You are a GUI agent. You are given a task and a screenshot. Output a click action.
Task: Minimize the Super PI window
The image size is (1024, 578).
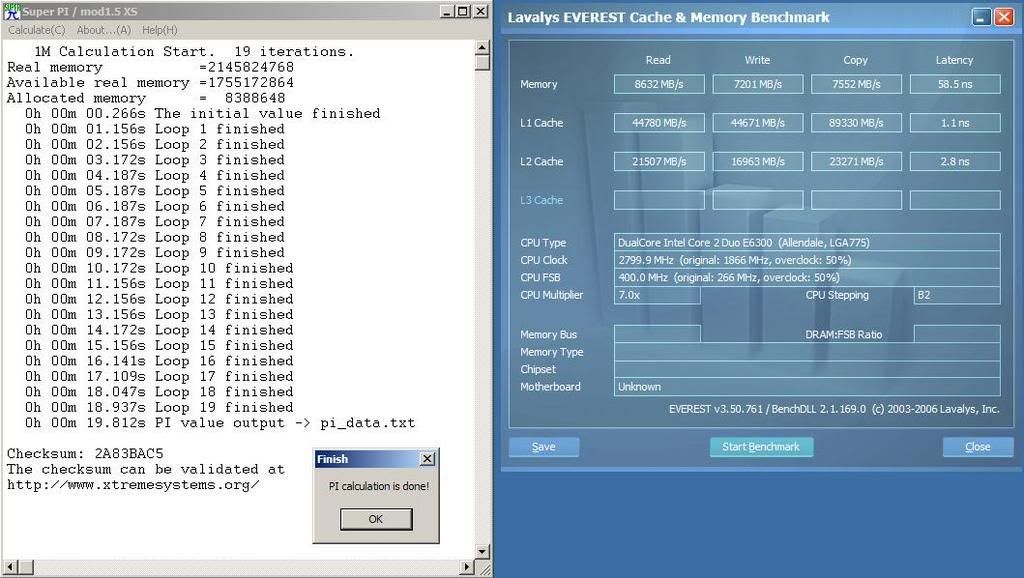click(x=445, y=11)
